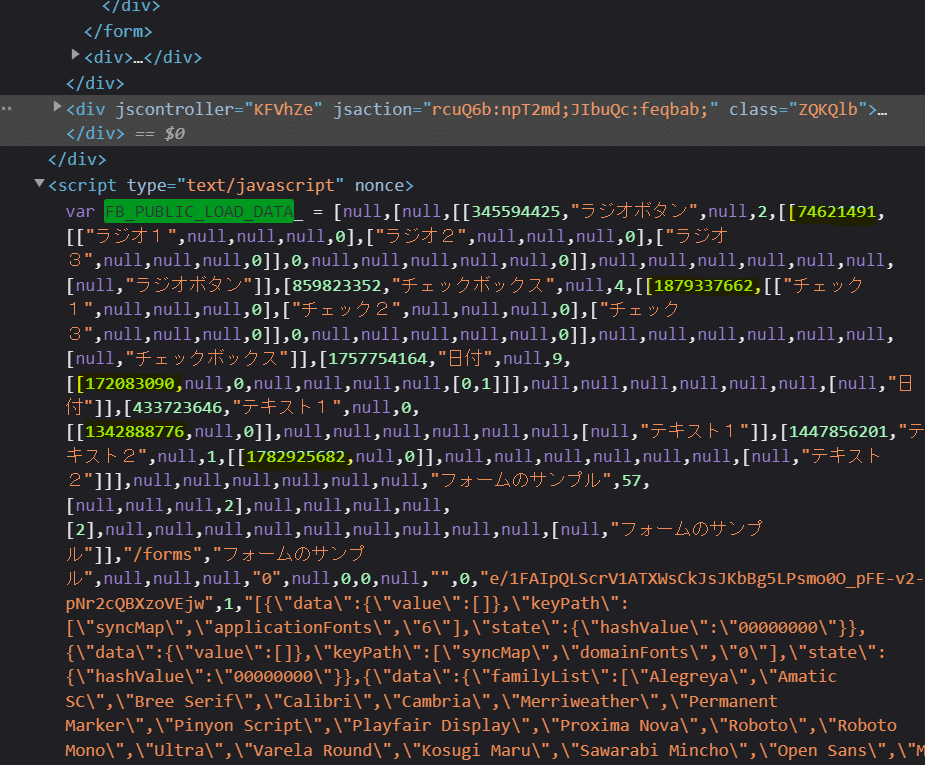Click the ID 433723646
This screenshot has width=925, height=765.
[x=178, y=408]
